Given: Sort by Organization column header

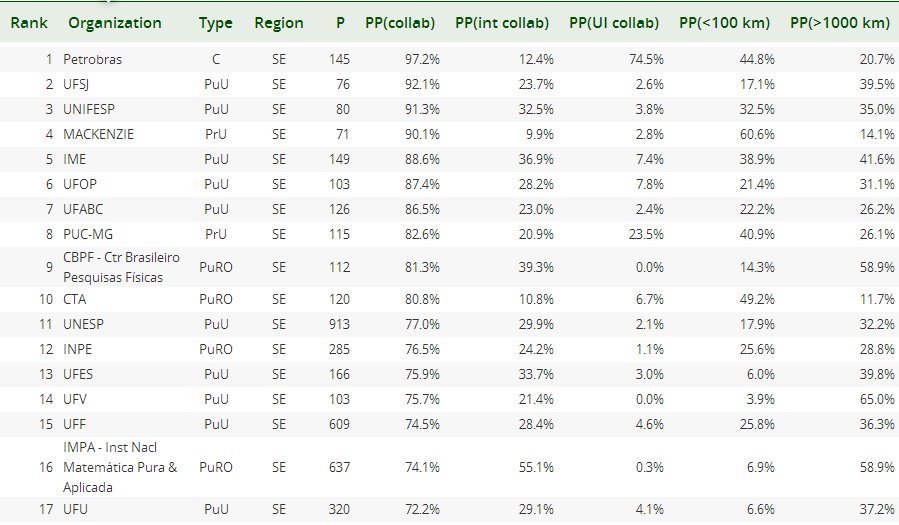Looking at the screenshot, I should pyautogui.click(x=115, y=23).
